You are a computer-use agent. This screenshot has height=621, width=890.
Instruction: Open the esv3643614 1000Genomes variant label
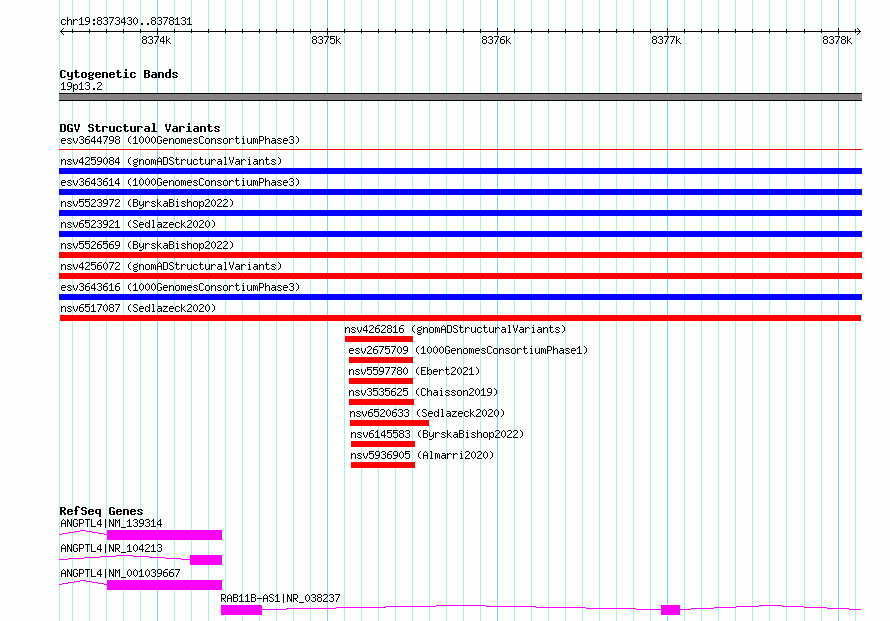pos(180,182)
